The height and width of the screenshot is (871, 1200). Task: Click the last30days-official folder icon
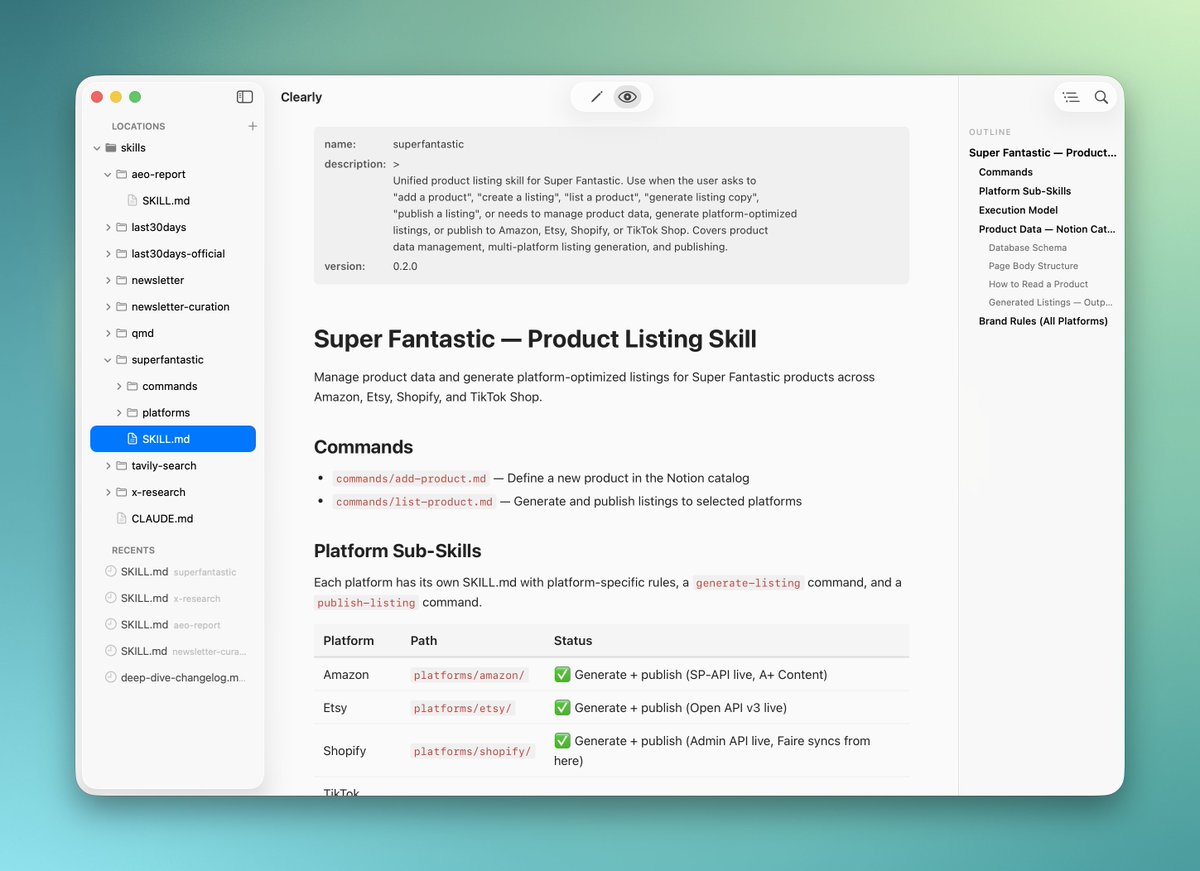click(x=122, y=254)
